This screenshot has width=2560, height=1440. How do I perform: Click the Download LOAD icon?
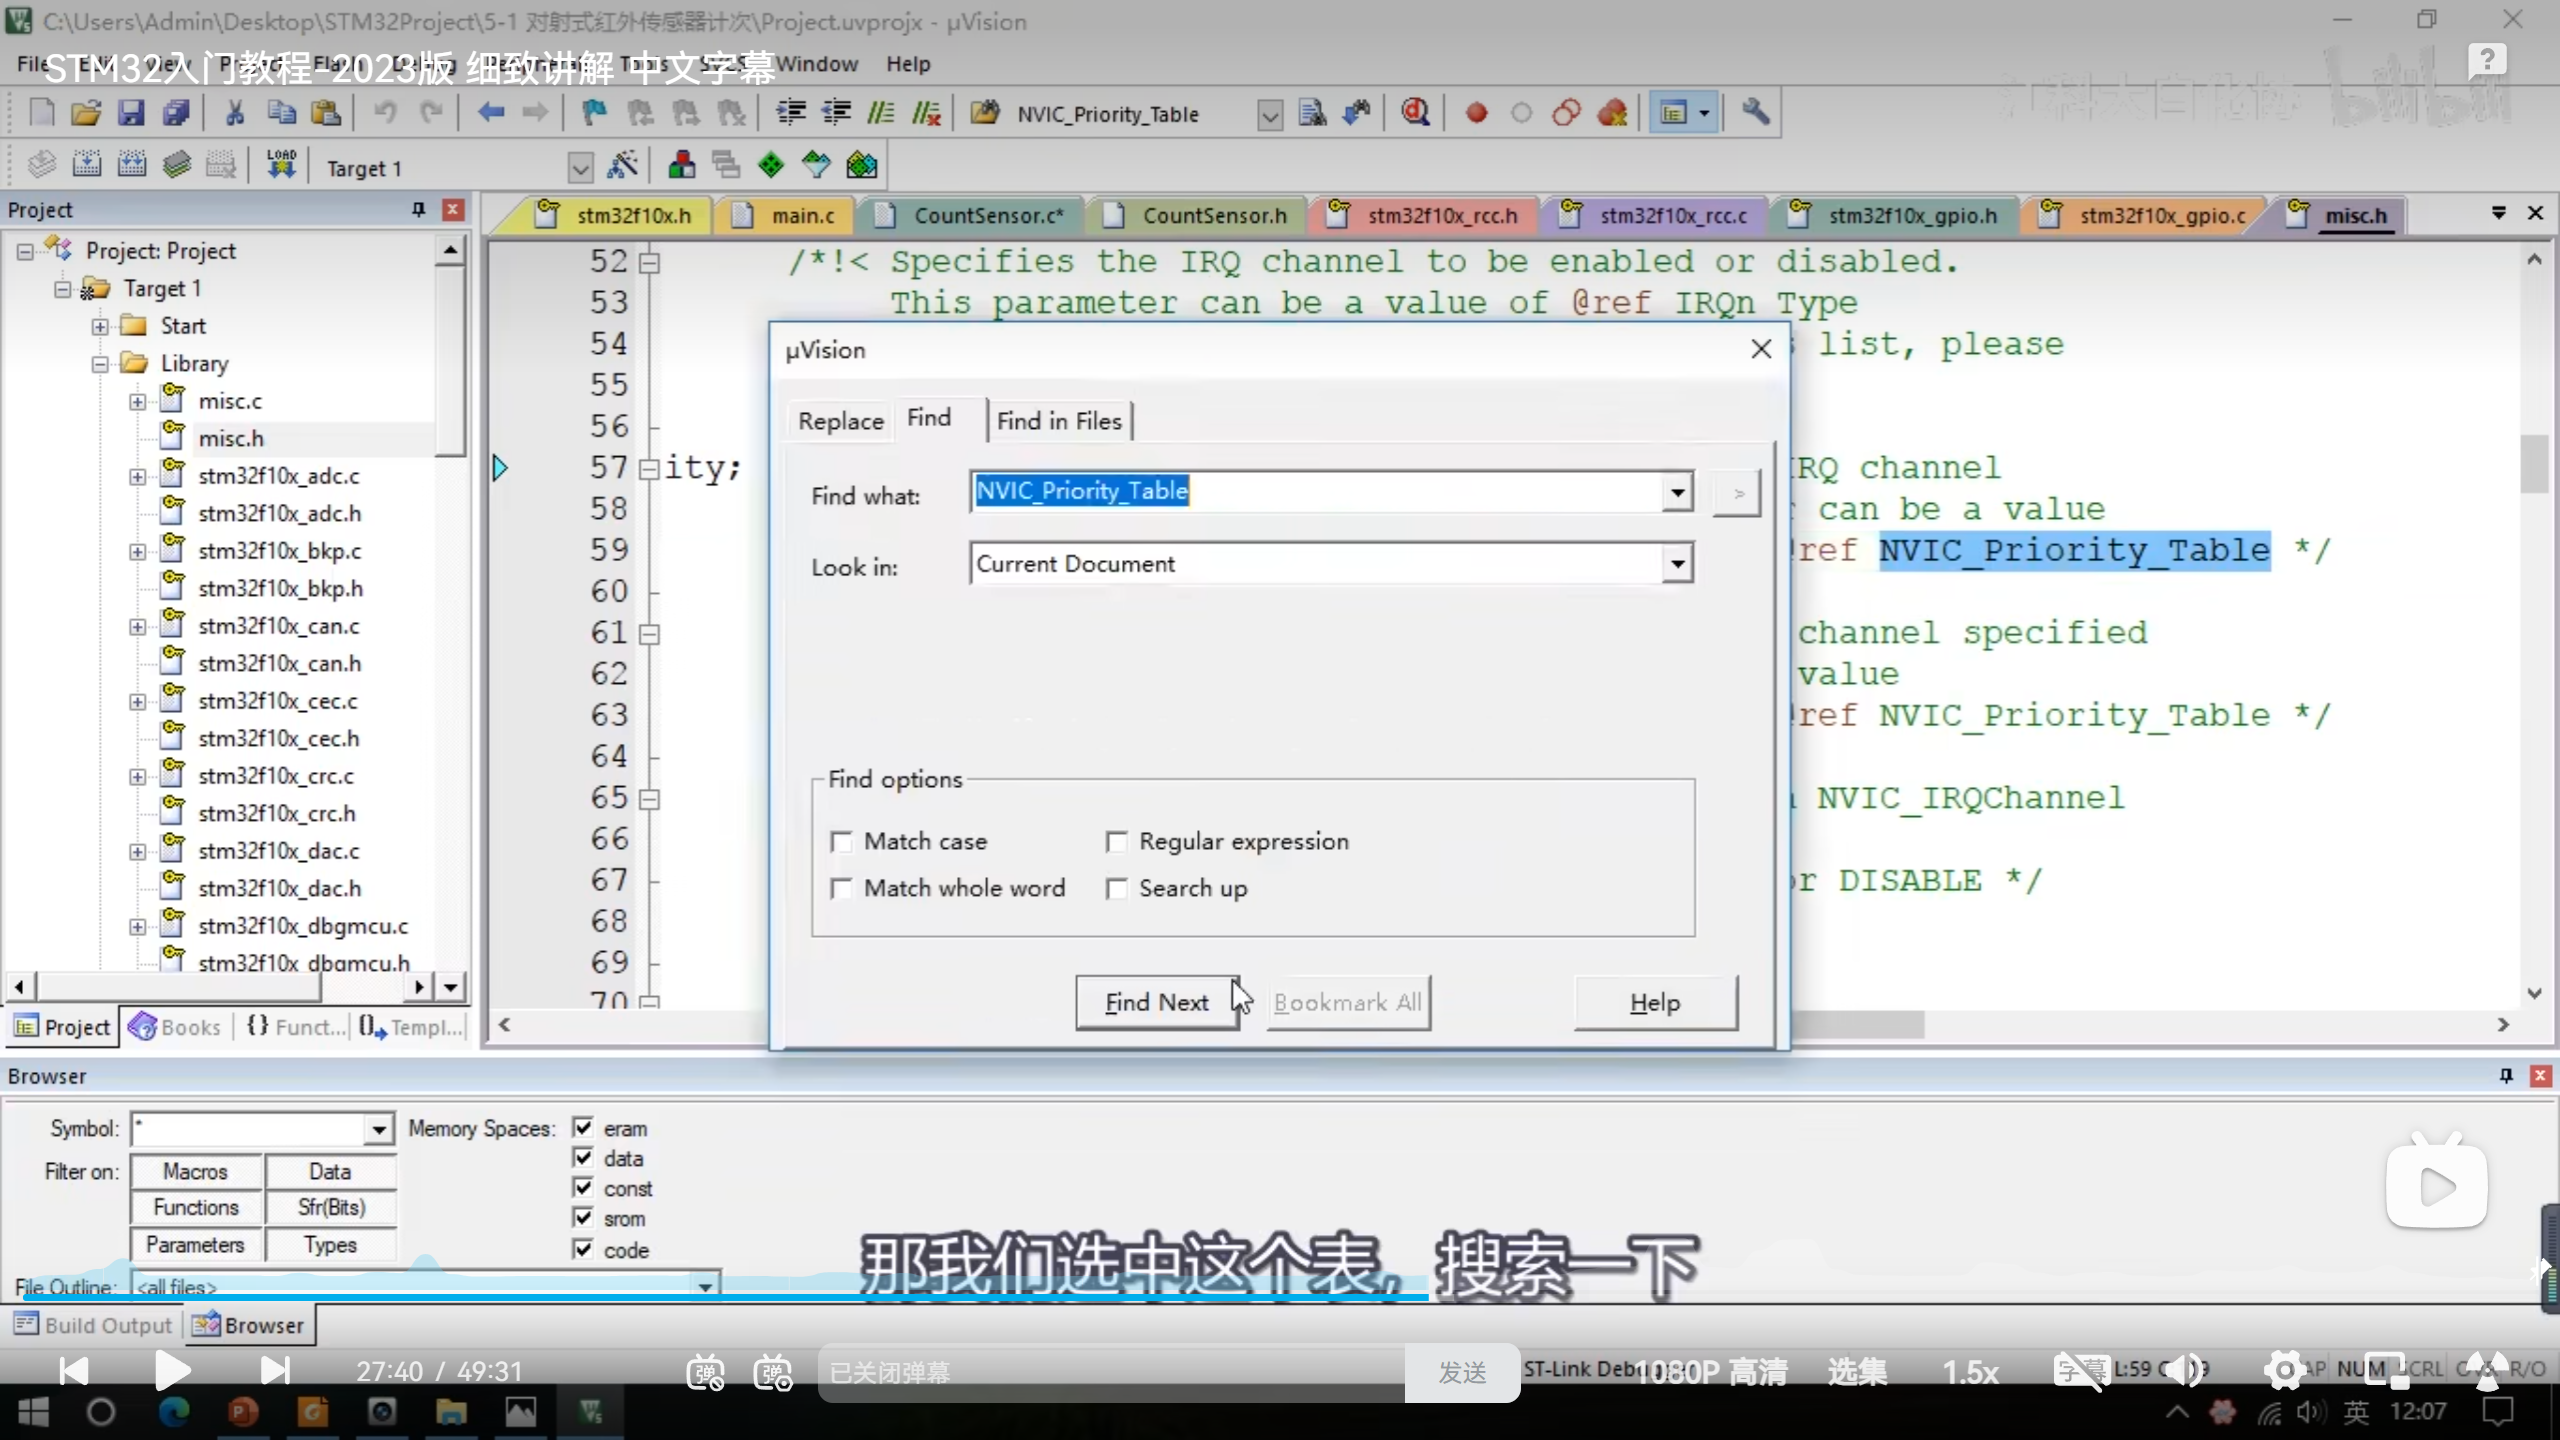coord(281,164)
